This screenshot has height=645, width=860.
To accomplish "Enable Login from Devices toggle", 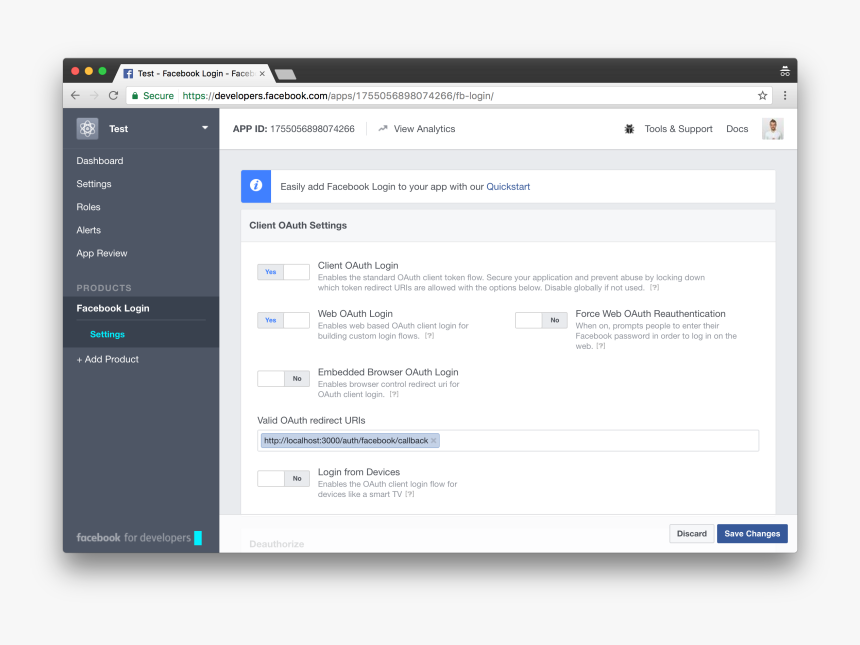I will point(284,478).
